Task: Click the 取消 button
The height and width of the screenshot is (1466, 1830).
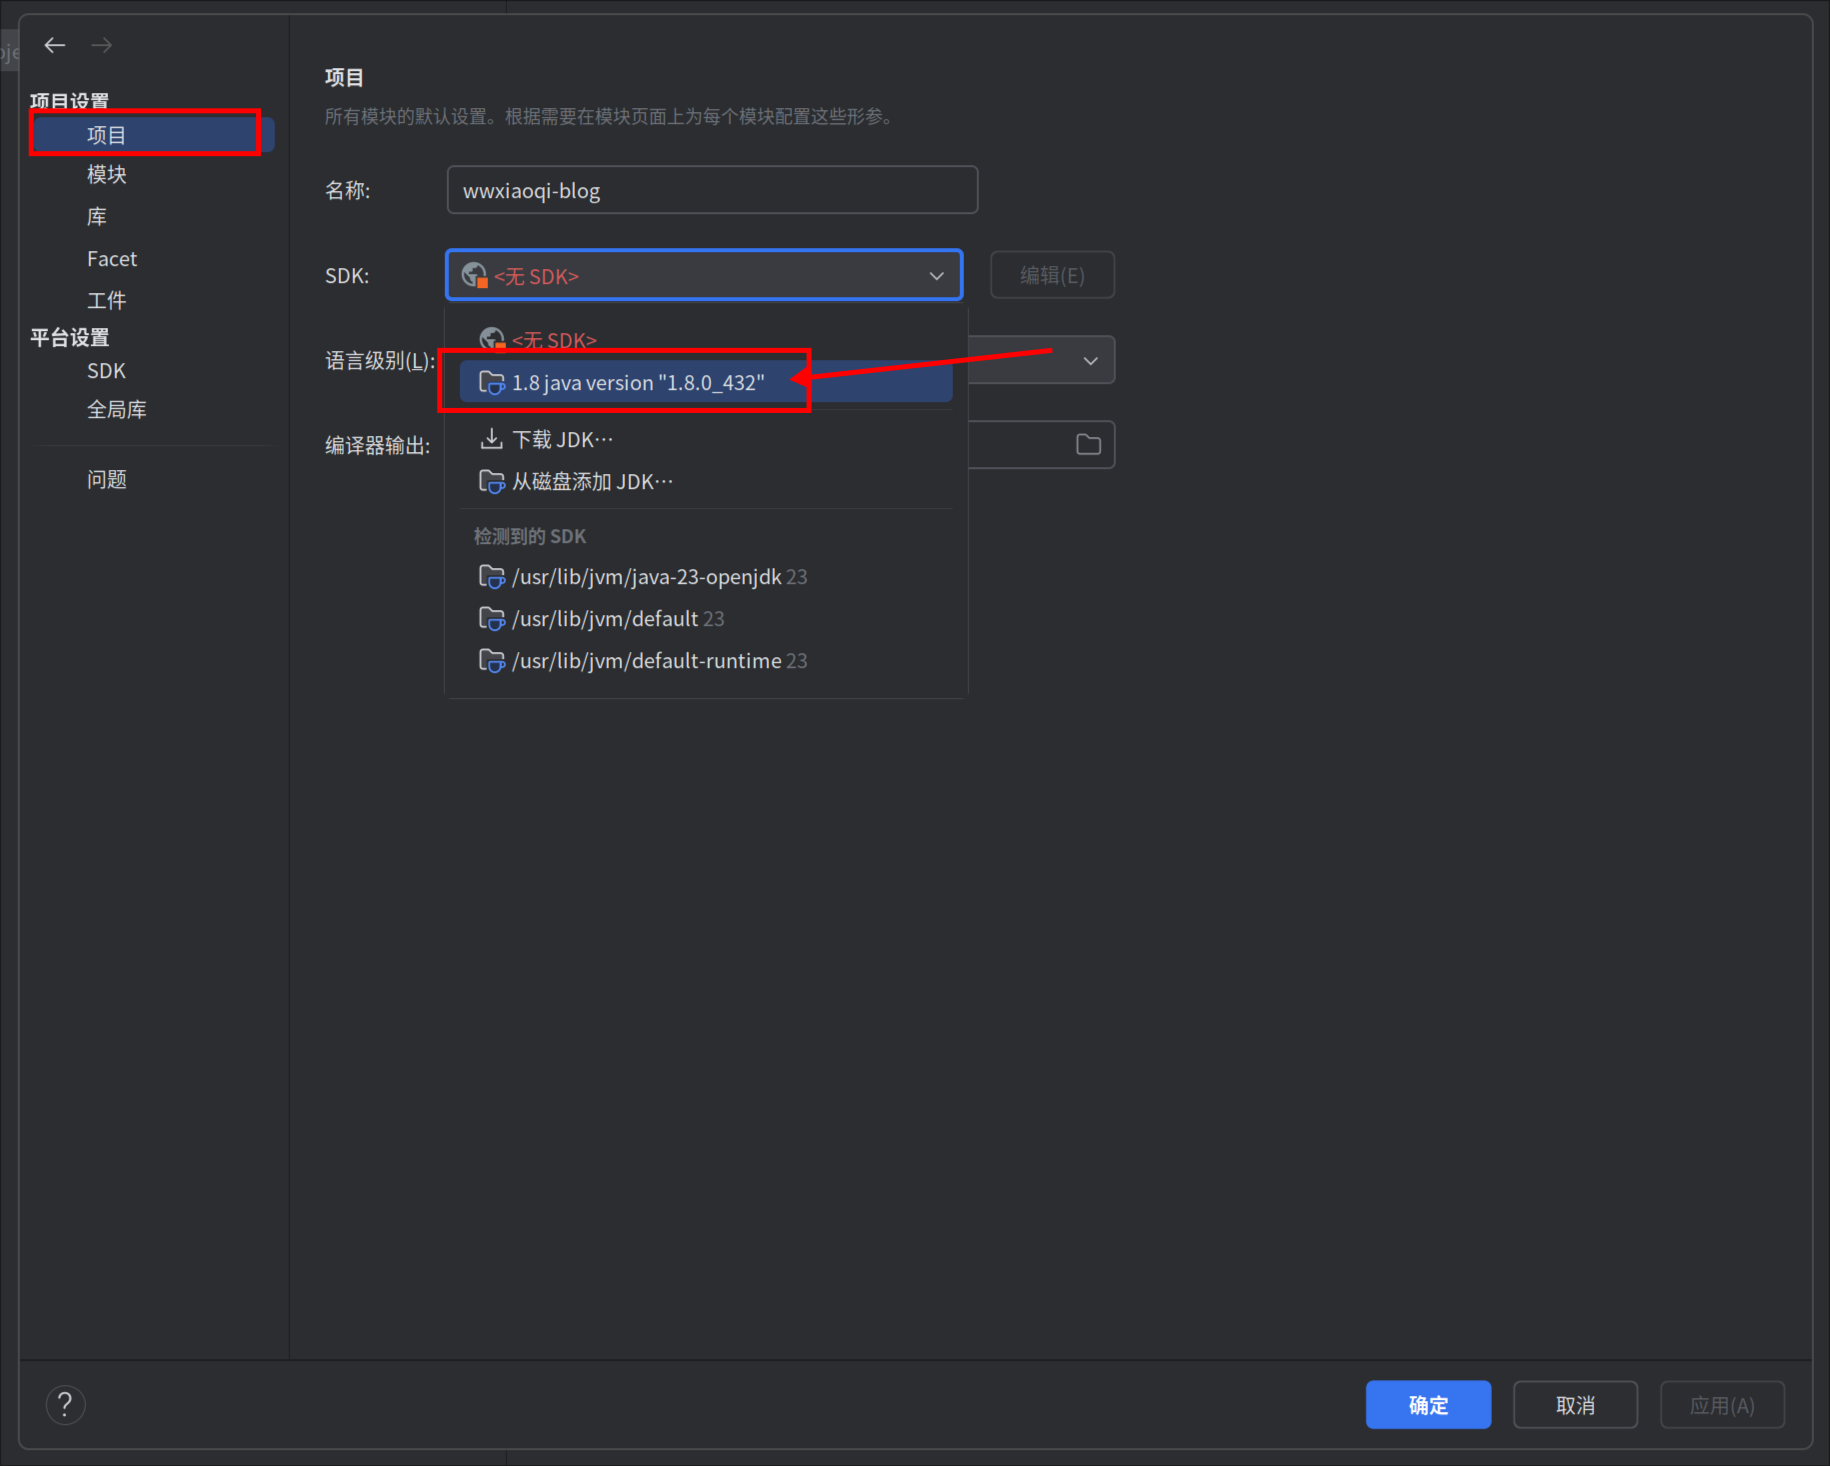Action: tap(1574, 1405)
